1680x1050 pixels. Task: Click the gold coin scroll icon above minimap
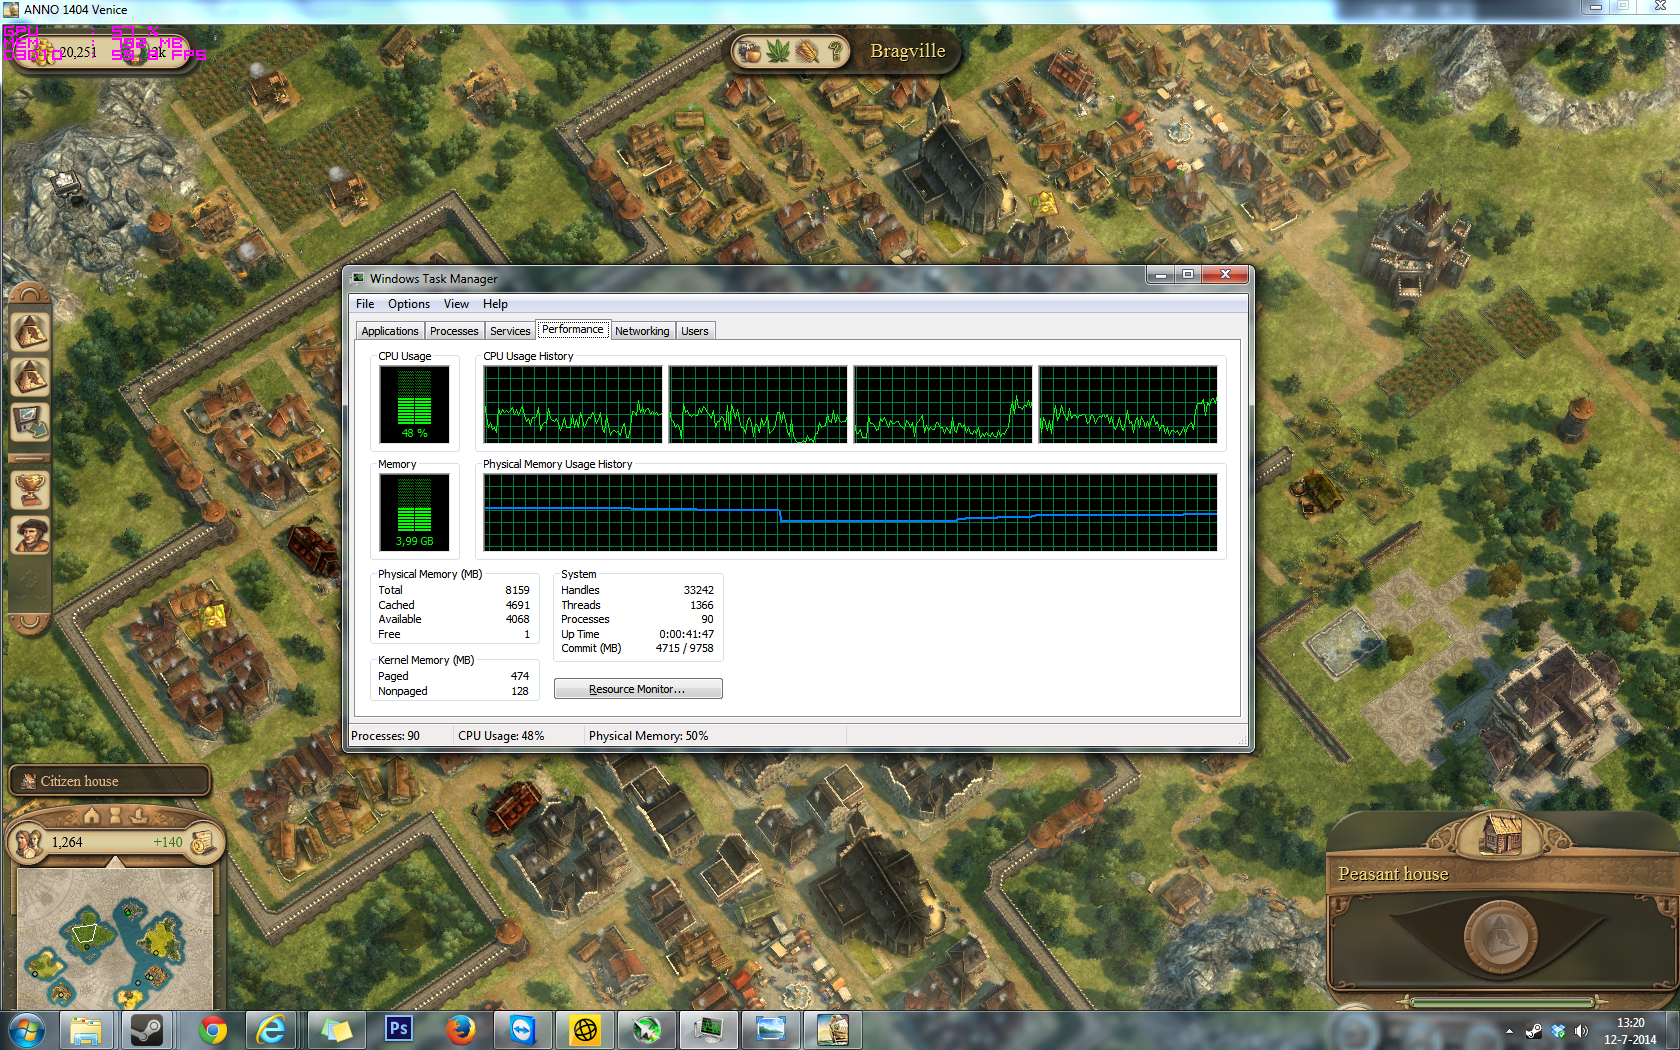pyautogui.click(x=203, y=842)
